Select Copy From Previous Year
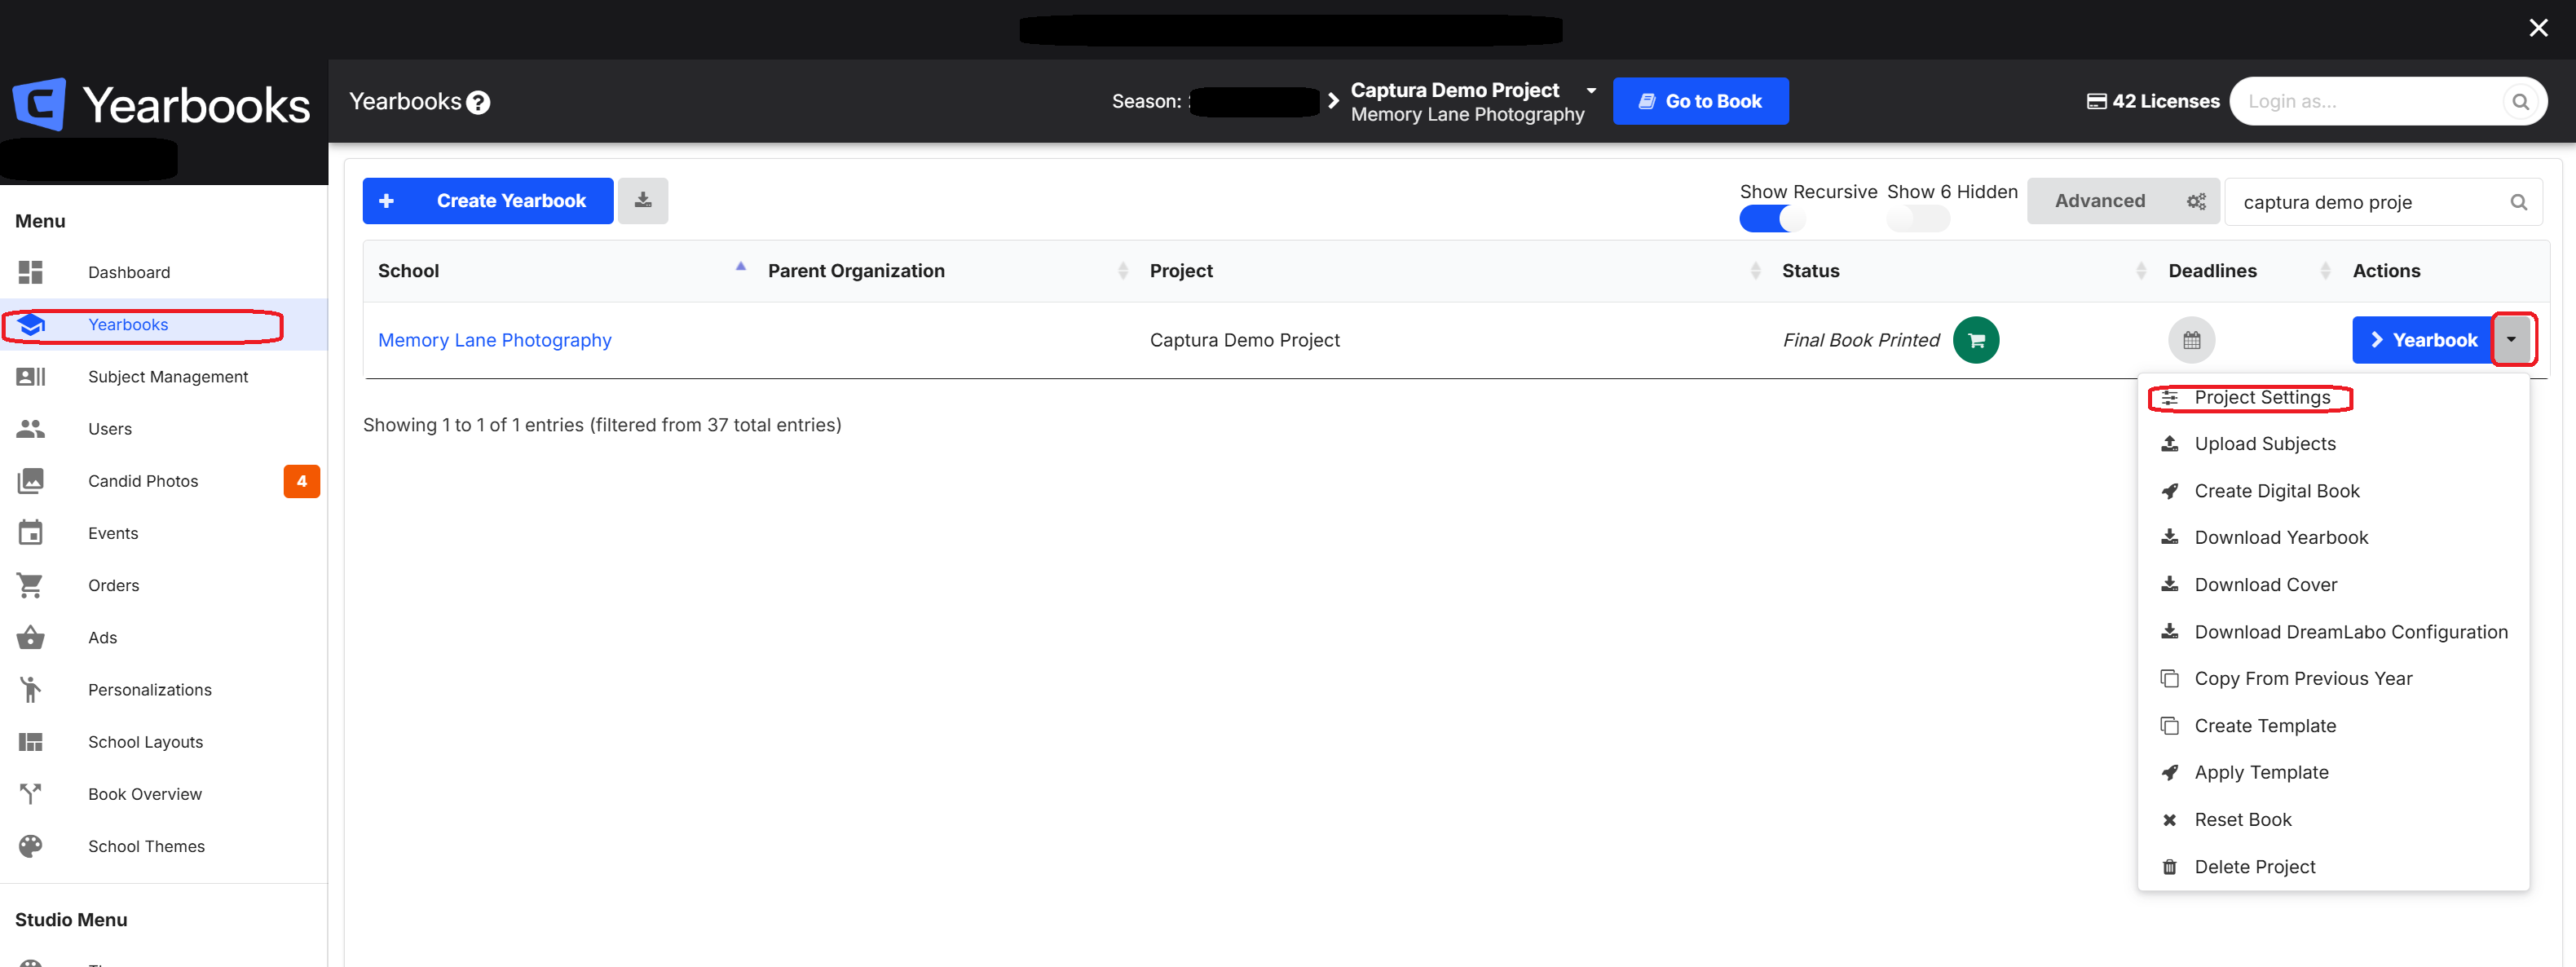 (2302, 679)
